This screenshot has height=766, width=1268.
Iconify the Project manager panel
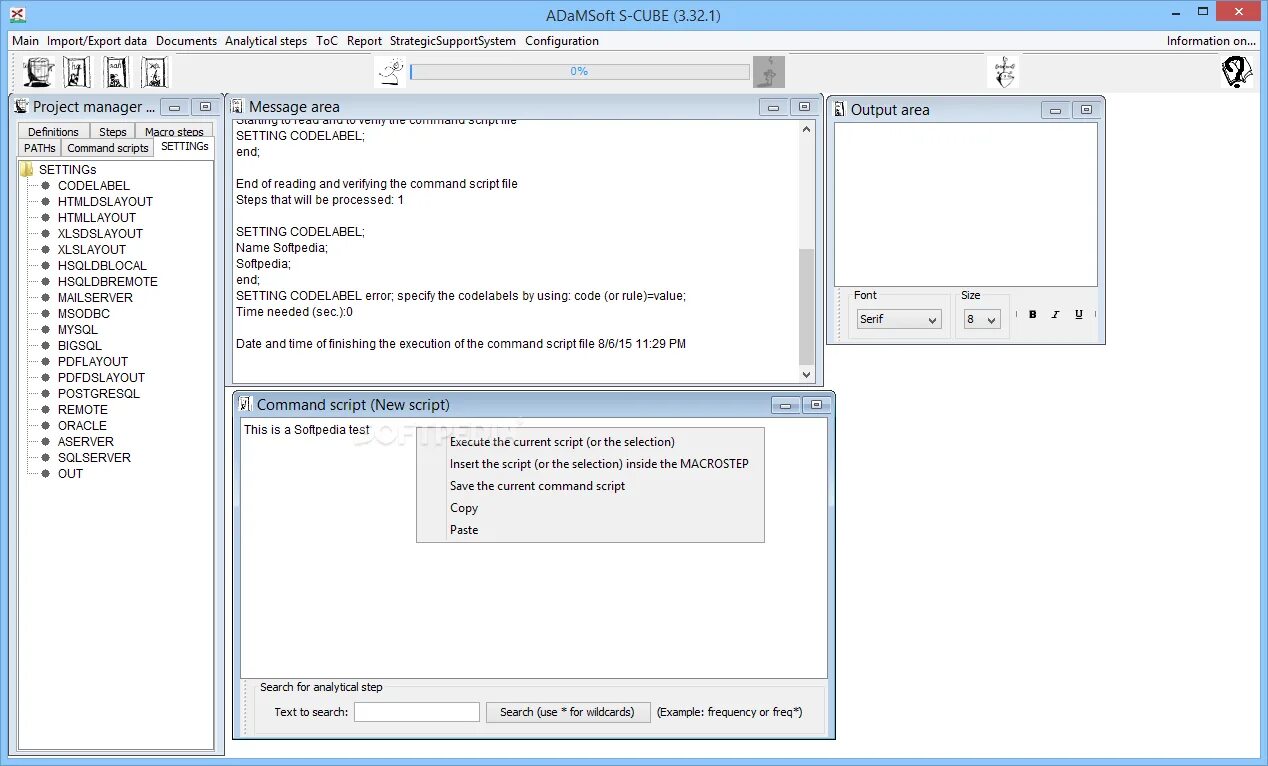coord(175,107)
